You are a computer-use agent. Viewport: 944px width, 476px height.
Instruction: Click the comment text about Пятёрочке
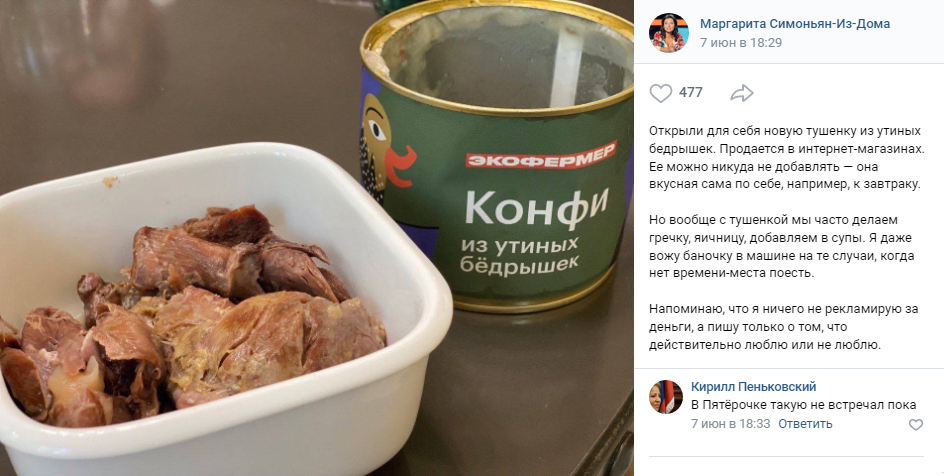(803, 405)
